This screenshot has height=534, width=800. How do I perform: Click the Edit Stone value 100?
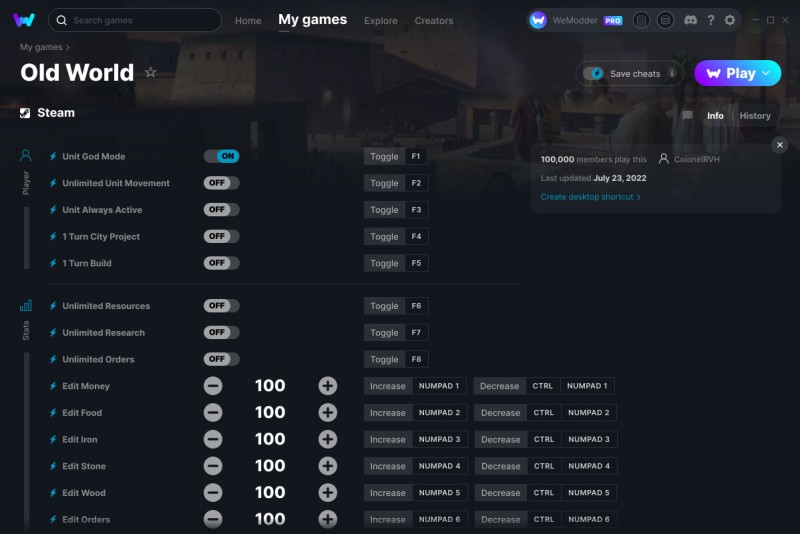tap(270, 466)
